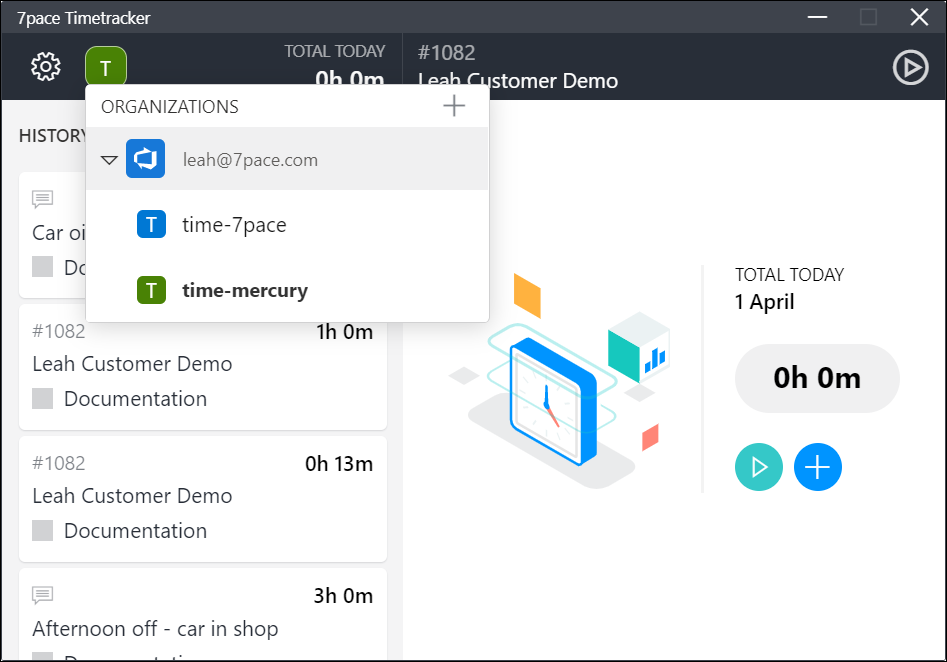The width and height of the screenshot is (947, 662).
Task: Click the ORGANIZATIONS heading
Action: click(170, 107)
